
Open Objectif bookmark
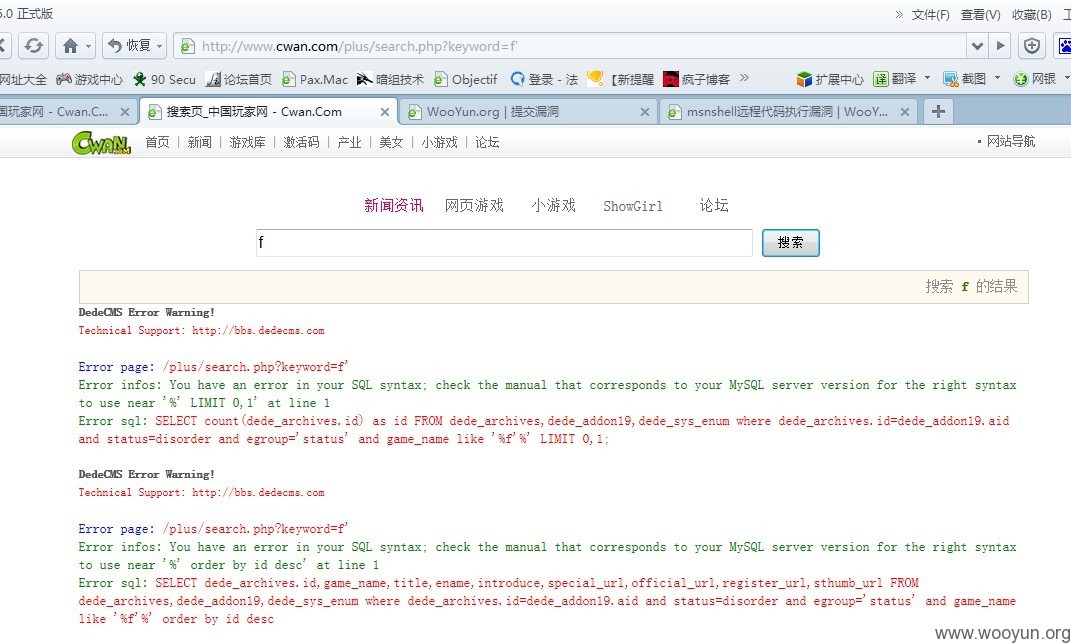tap(466, 79)
